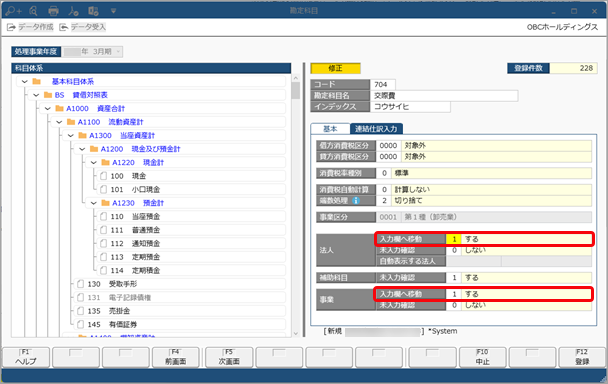Select the 131 電子記録債権 tree row
608x384 pixels.
pos(180,298)
